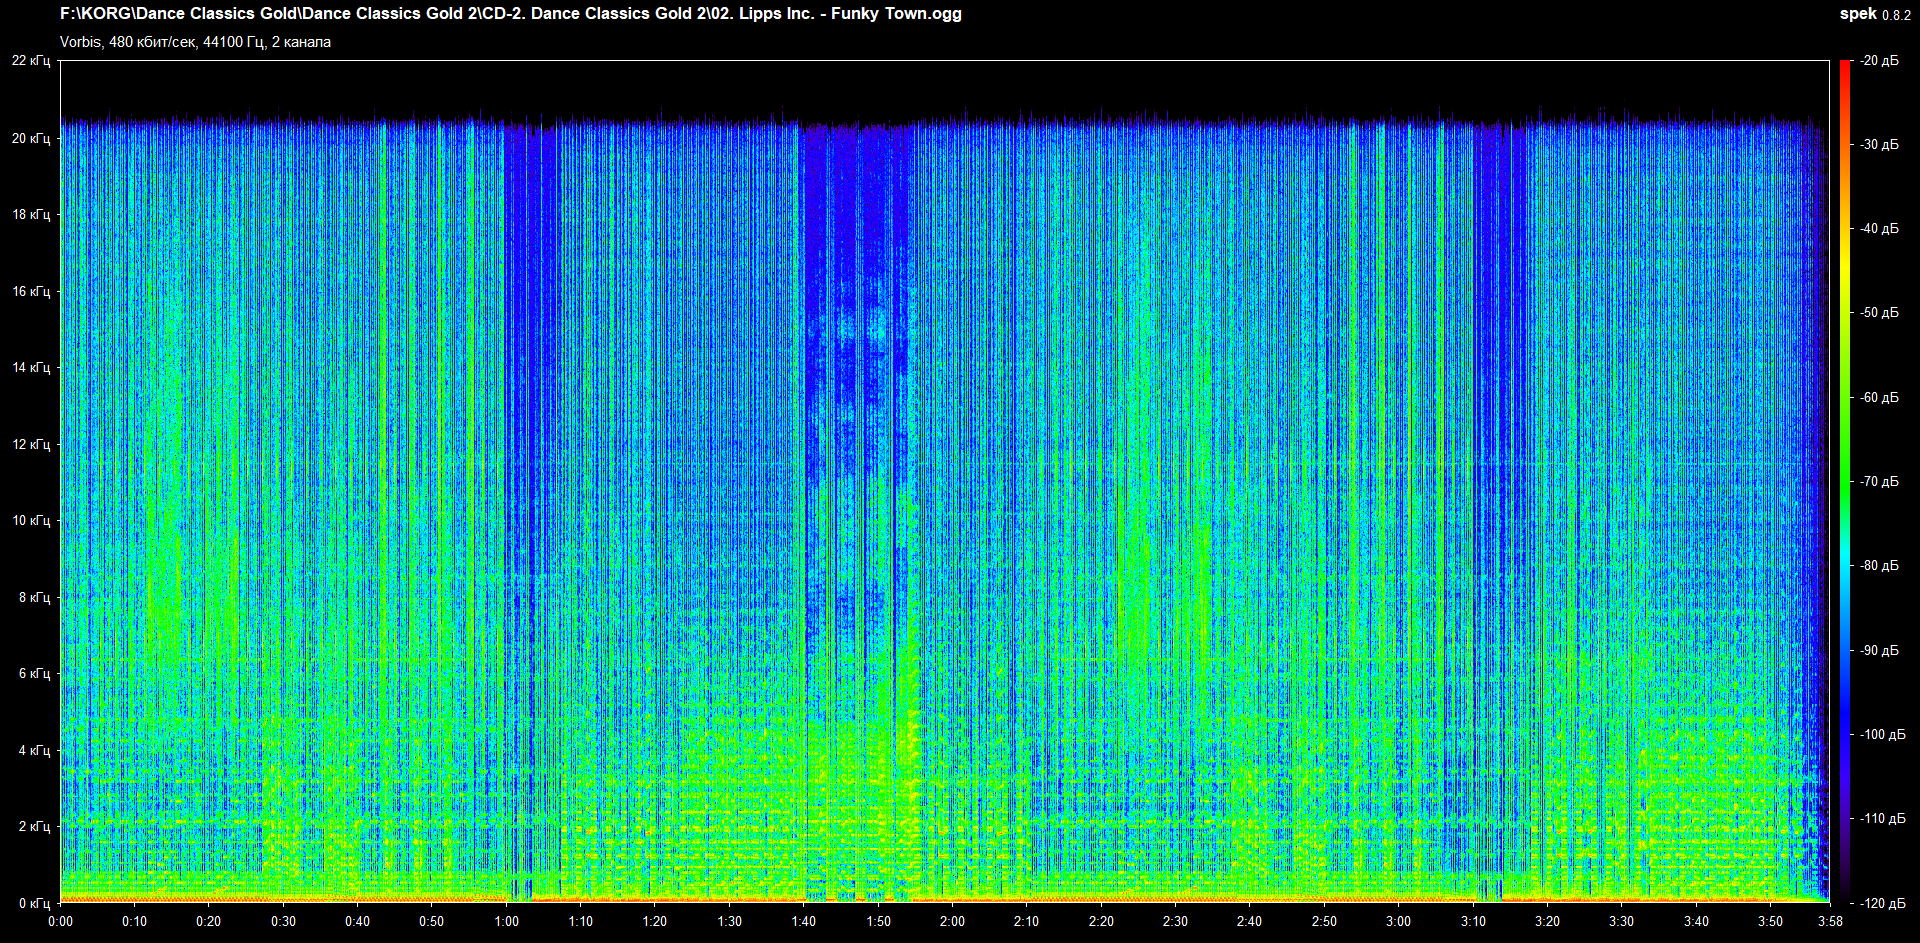This screenshot has width=1920, height=943.
Task: Click the -20 дБ label on the scale
Action: pos(1879,61)
